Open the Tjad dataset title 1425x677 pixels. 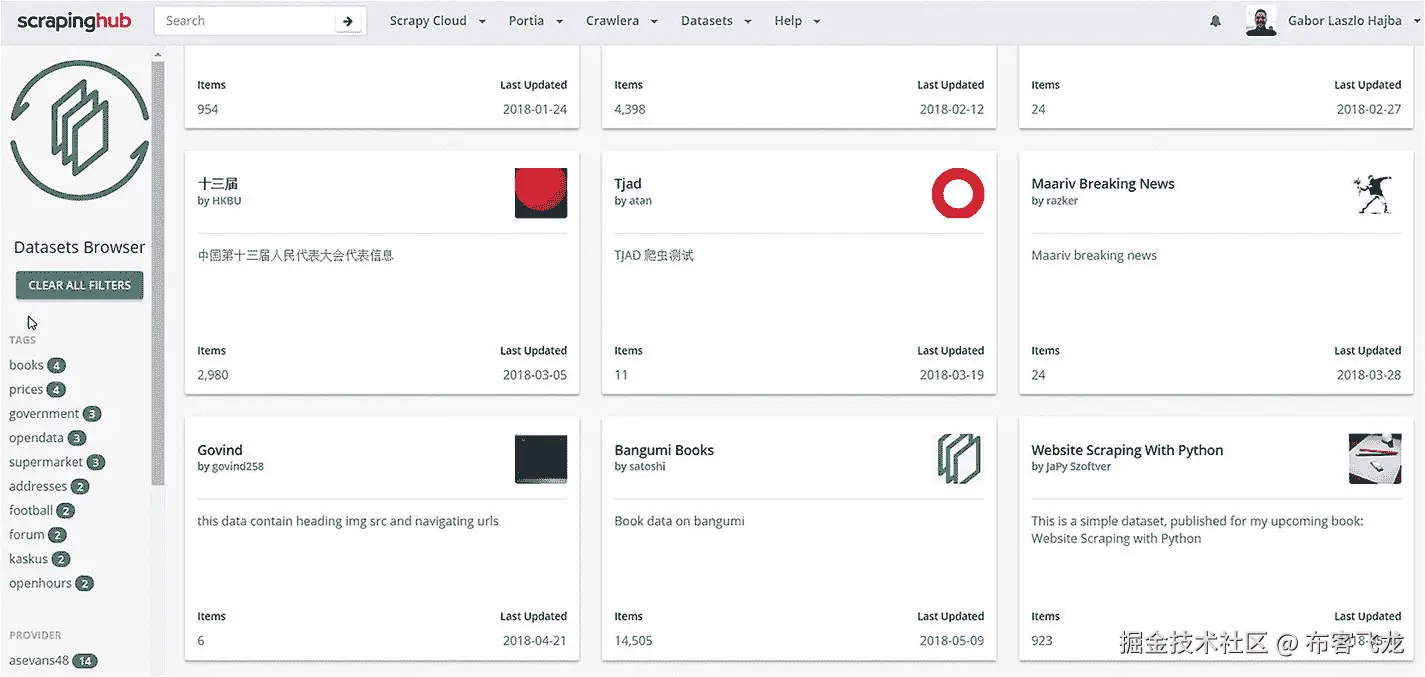pos(628,184)
